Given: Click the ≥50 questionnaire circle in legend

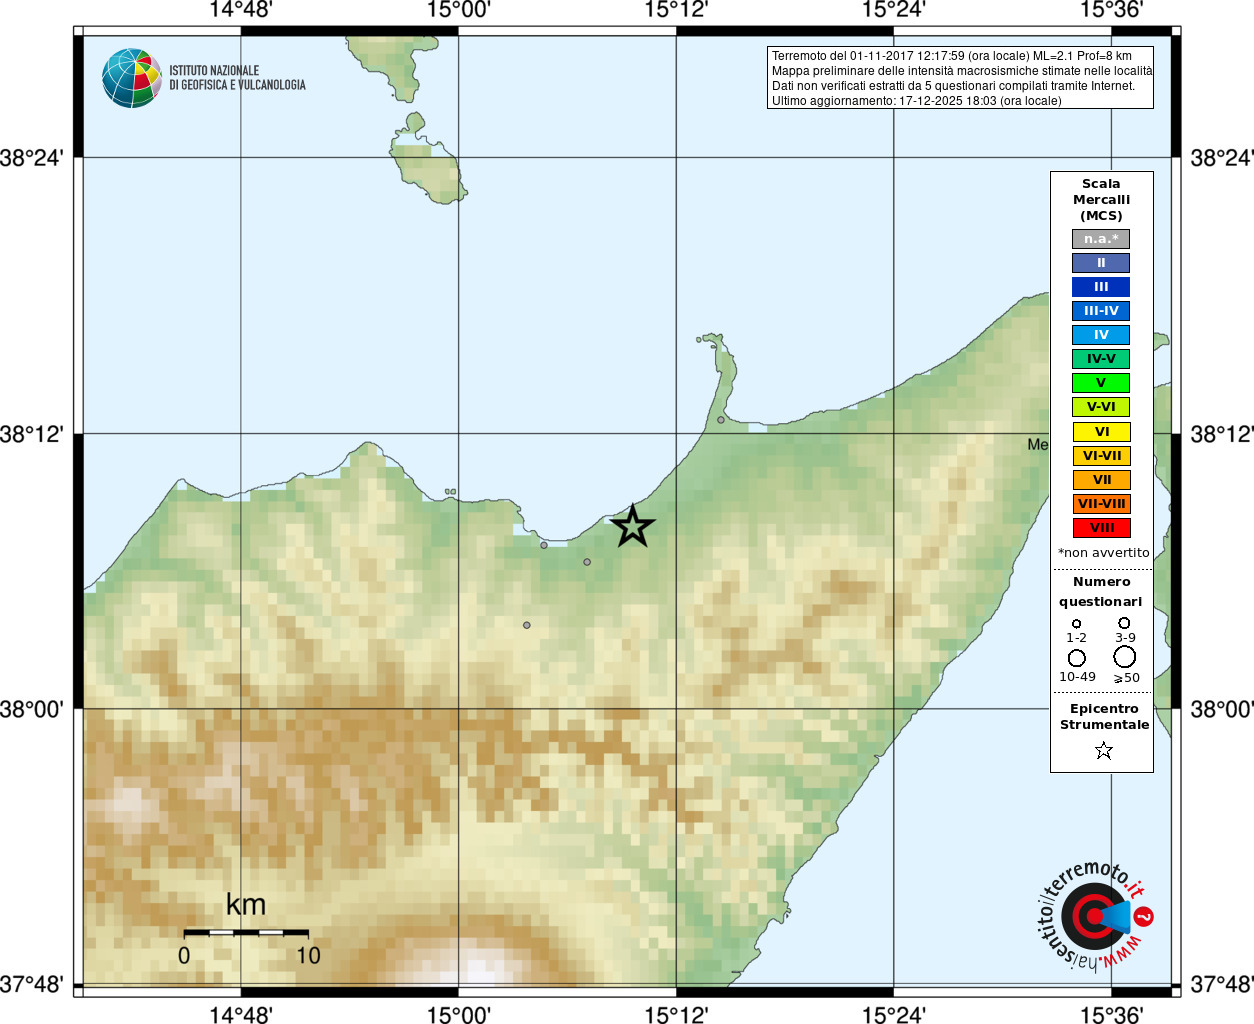Looking at the screenshot, I should click(x=1125, y=657).
